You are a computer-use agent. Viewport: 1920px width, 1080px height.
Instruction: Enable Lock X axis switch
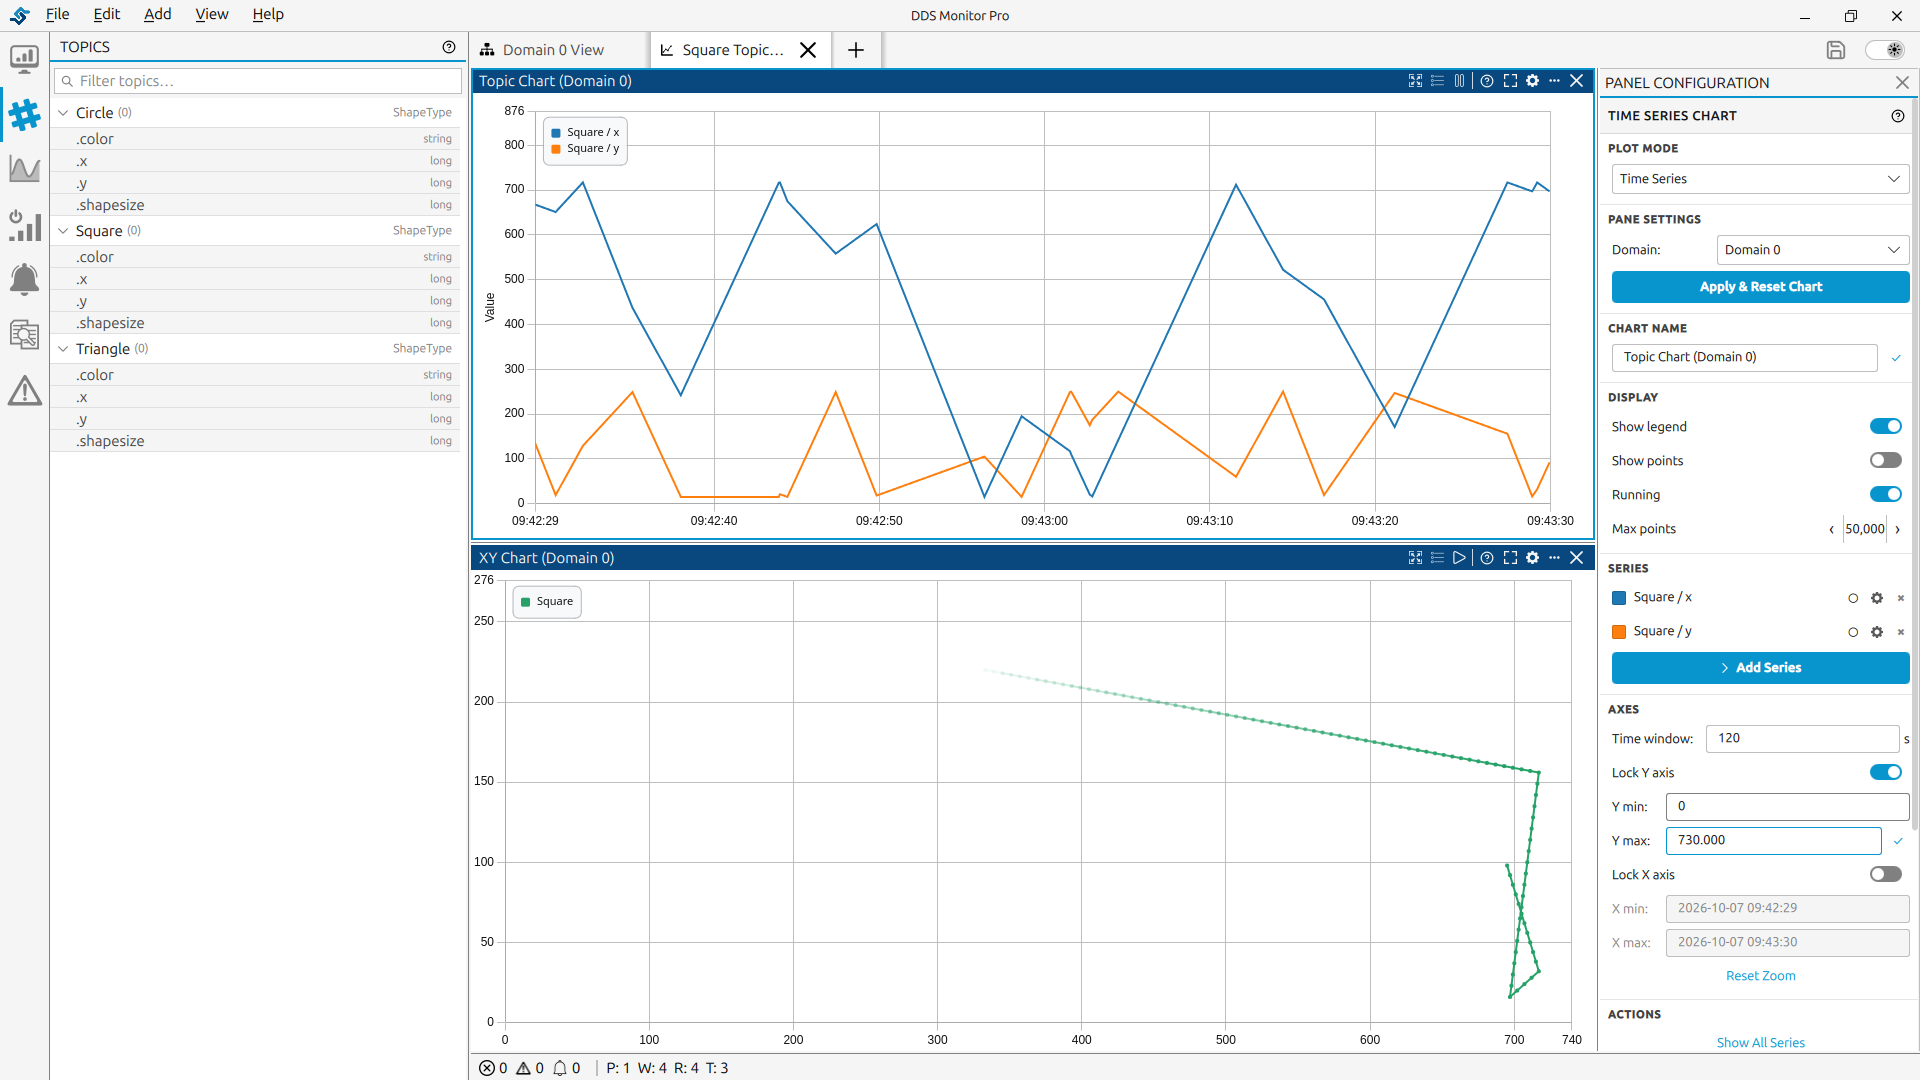pos(1886,875)
